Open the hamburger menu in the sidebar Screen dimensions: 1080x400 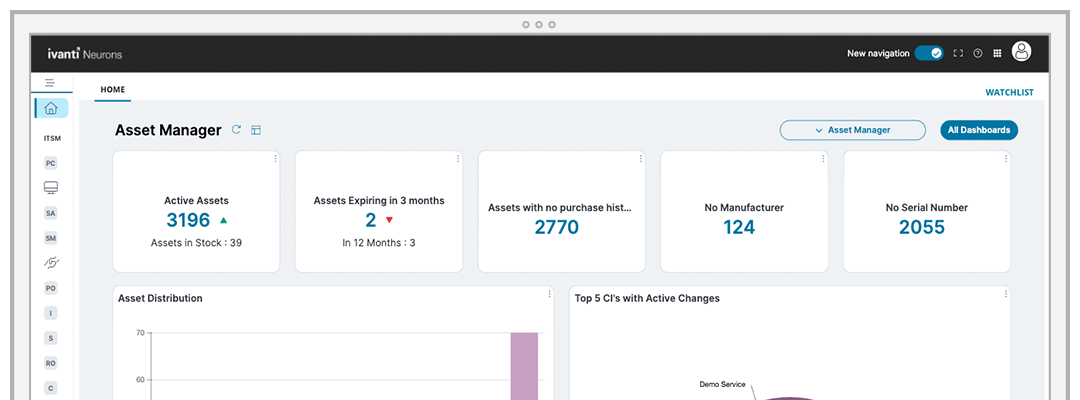pos(50,83)
